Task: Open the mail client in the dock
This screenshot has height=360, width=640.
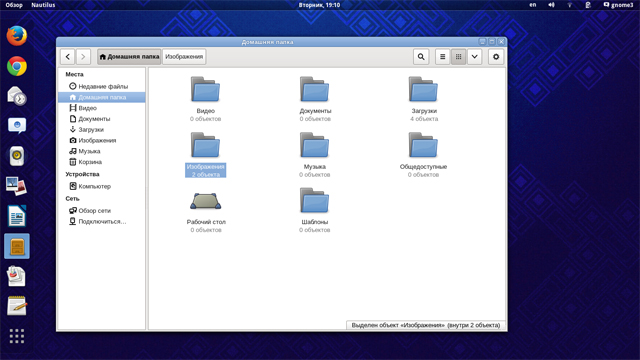Action: (17, 96)
